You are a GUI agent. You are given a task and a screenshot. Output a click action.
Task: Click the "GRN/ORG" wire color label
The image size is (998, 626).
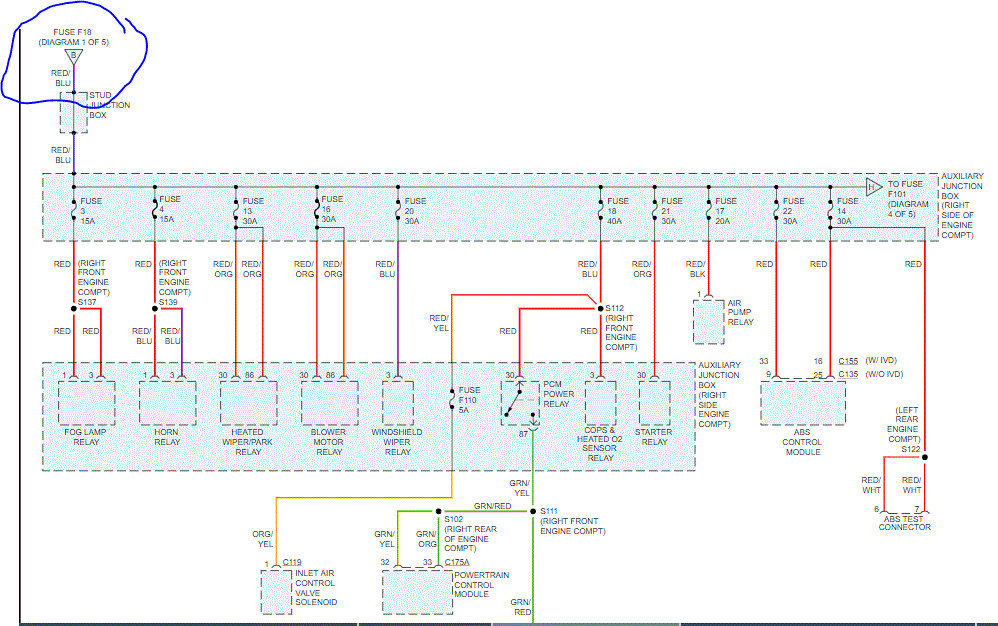click(x=426, y=539)
